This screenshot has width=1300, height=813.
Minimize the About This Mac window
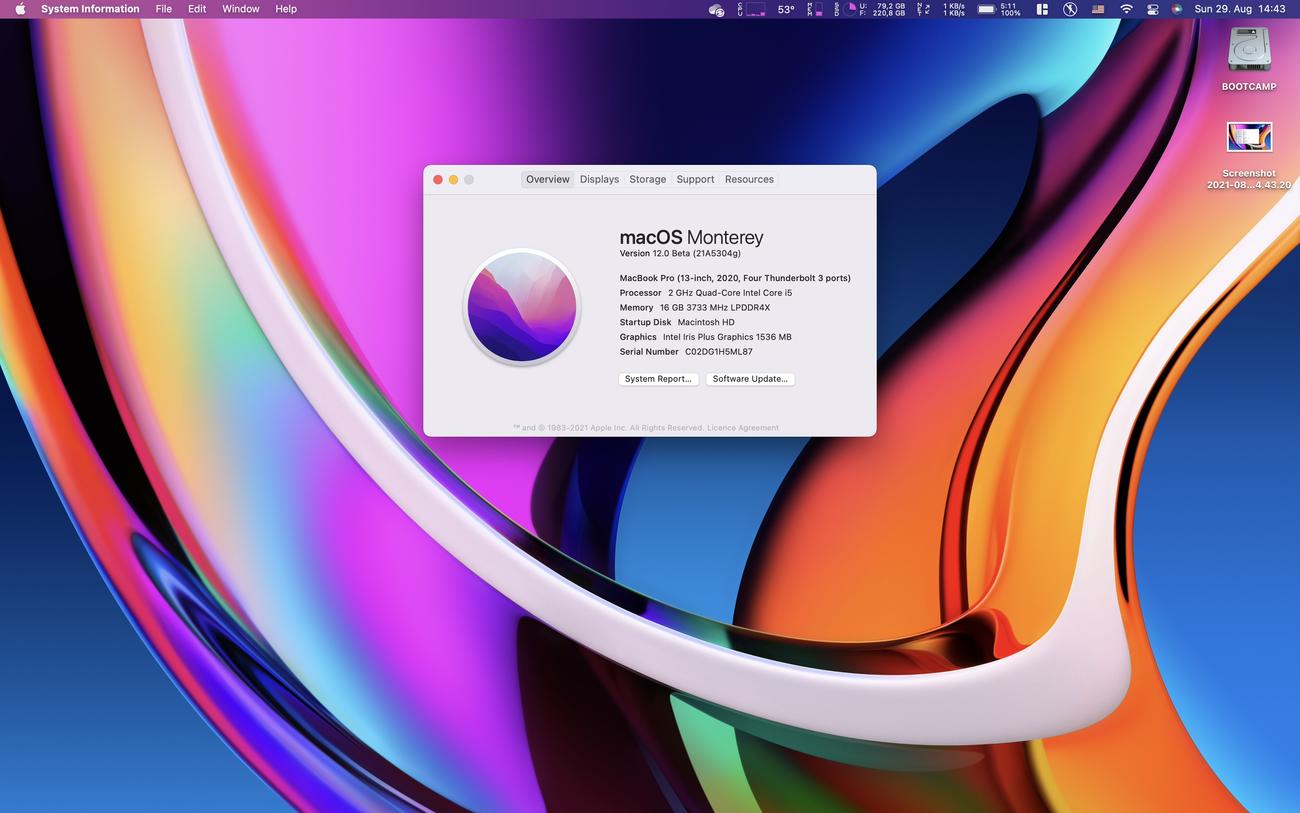click(x=453, y=180)
